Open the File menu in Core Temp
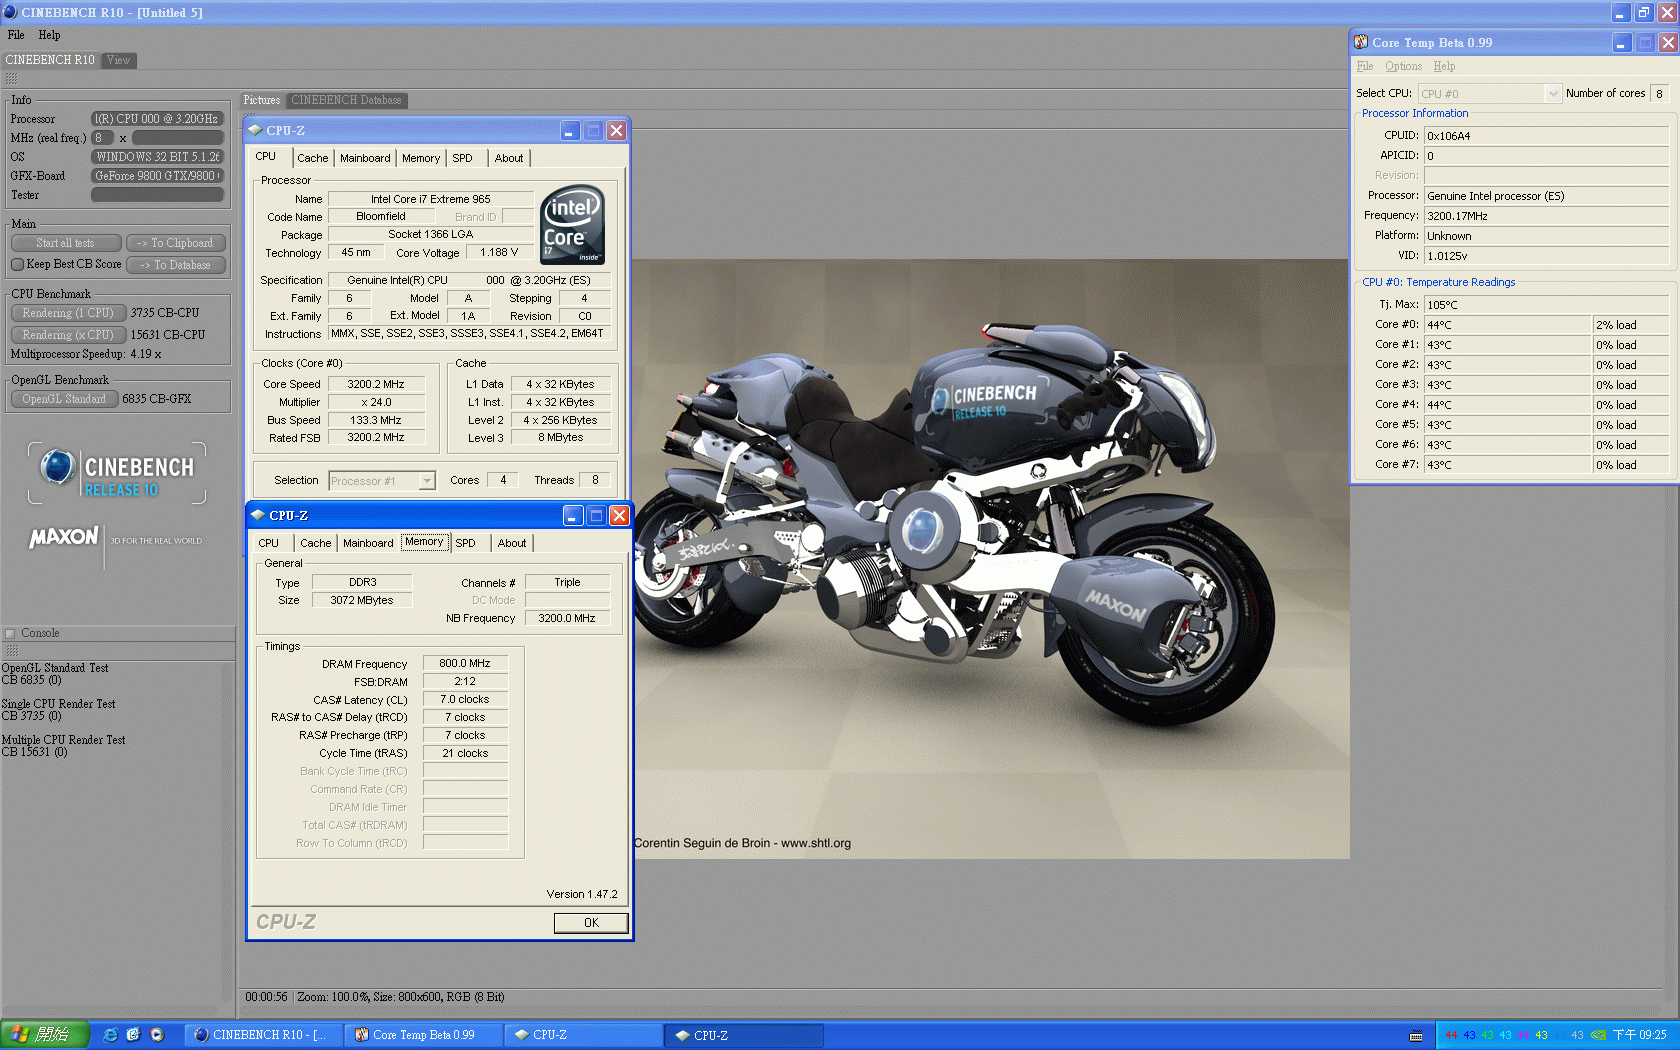The height and width of the screenshot is (1050, 1680). (1365, 67)
